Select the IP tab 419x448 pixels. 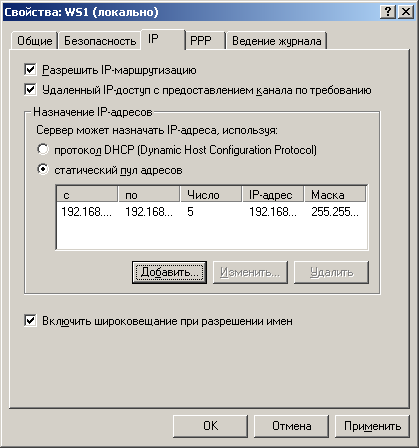click(163, 39)
